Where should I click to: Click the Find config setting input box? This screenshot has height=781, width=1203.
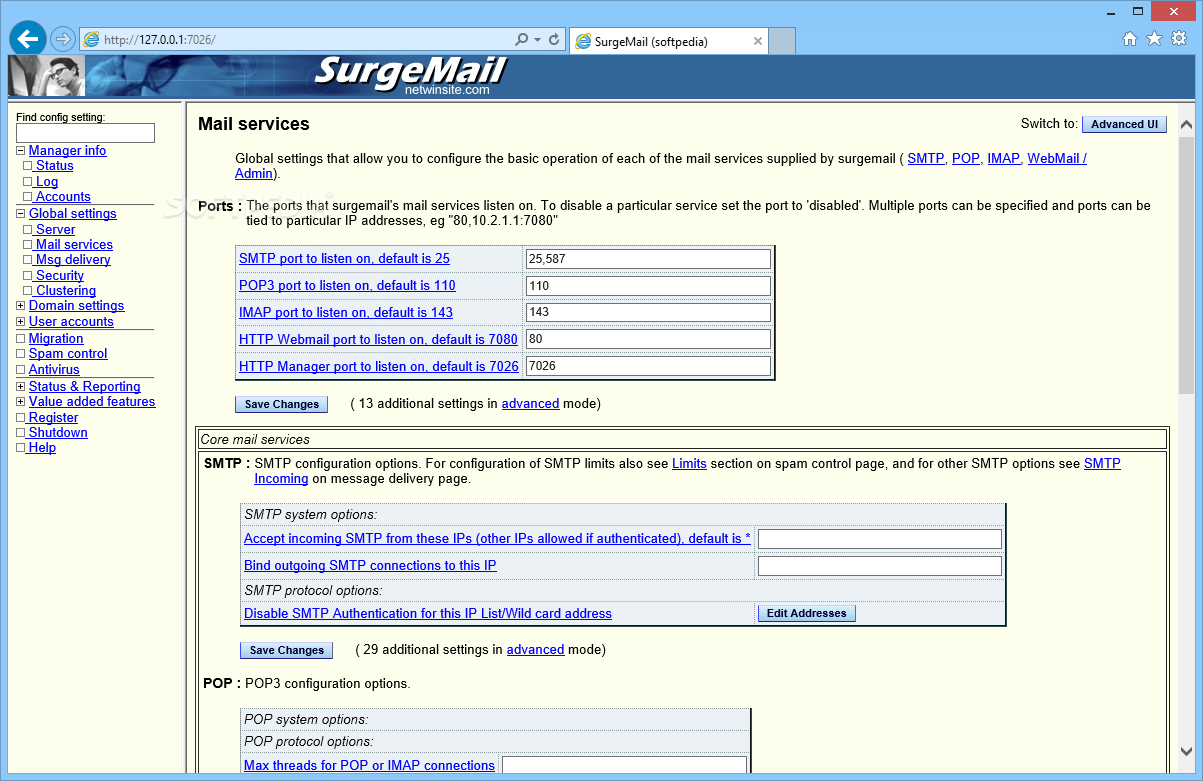pos(85,133)
